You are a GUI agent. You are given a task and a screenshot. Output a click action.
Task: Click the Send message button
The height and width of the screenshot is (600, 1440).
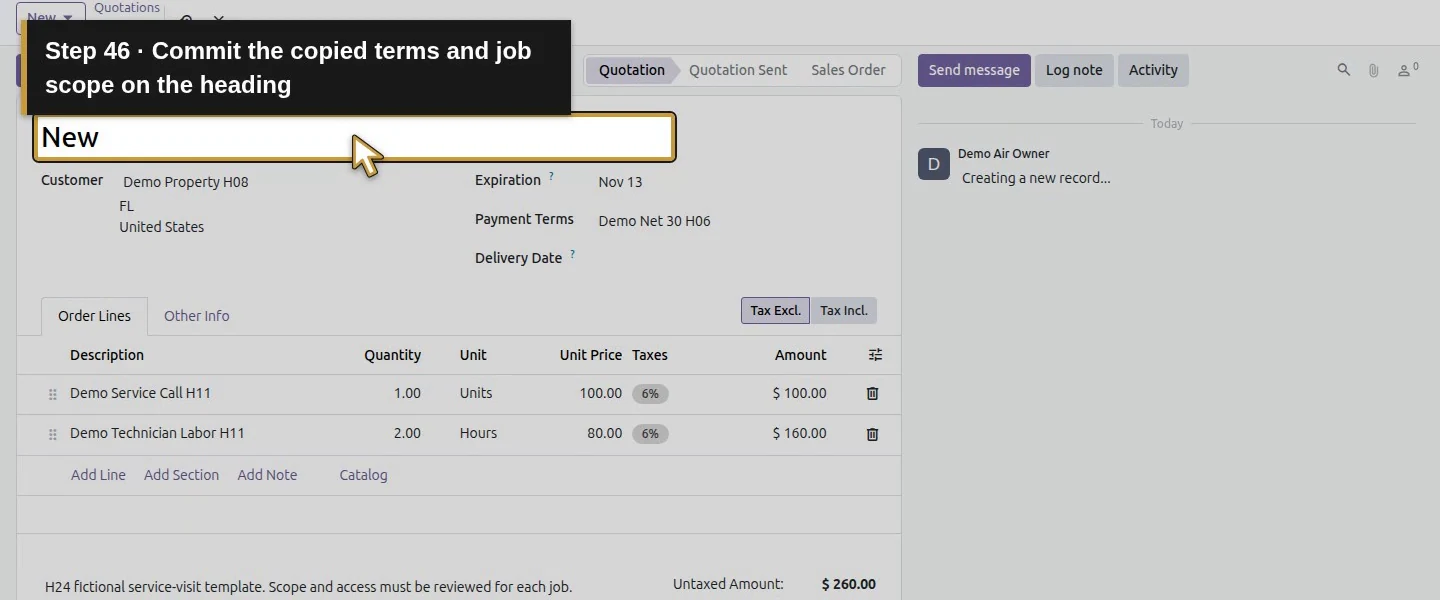[974, 70]
